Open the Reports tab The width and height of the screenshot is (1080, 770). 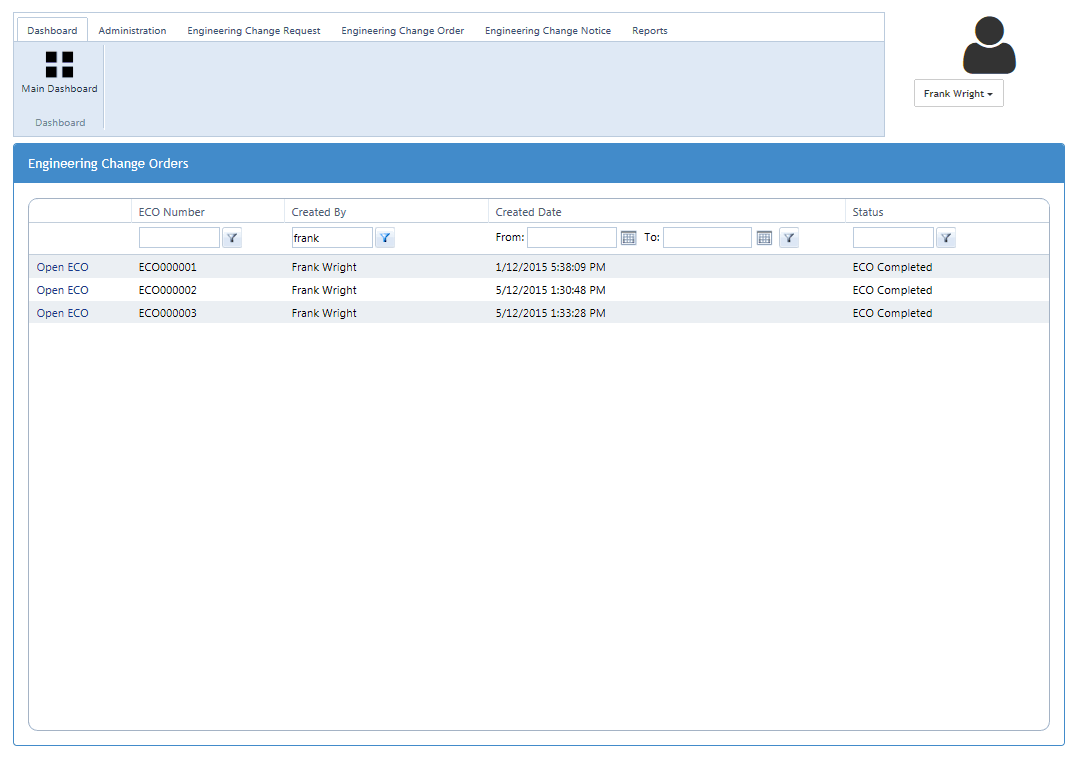click(650, 30)
